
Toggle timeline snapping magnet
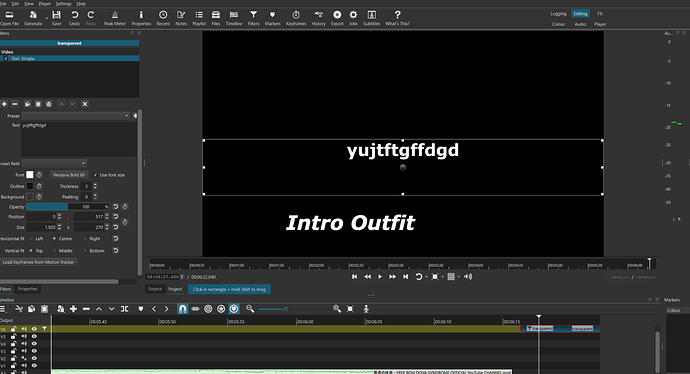182,309
